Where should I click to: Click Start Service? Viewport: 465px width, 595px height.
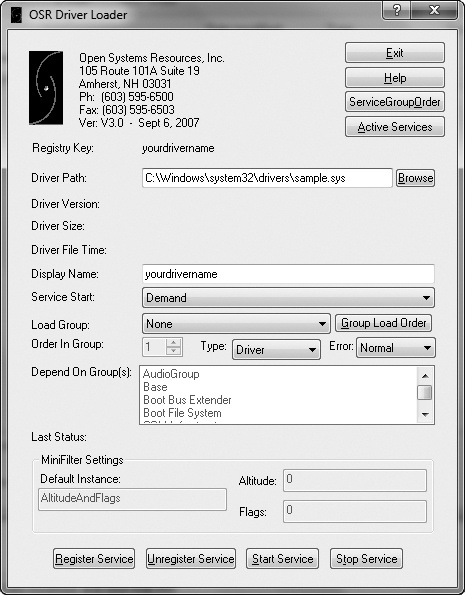tap(282, 559)
